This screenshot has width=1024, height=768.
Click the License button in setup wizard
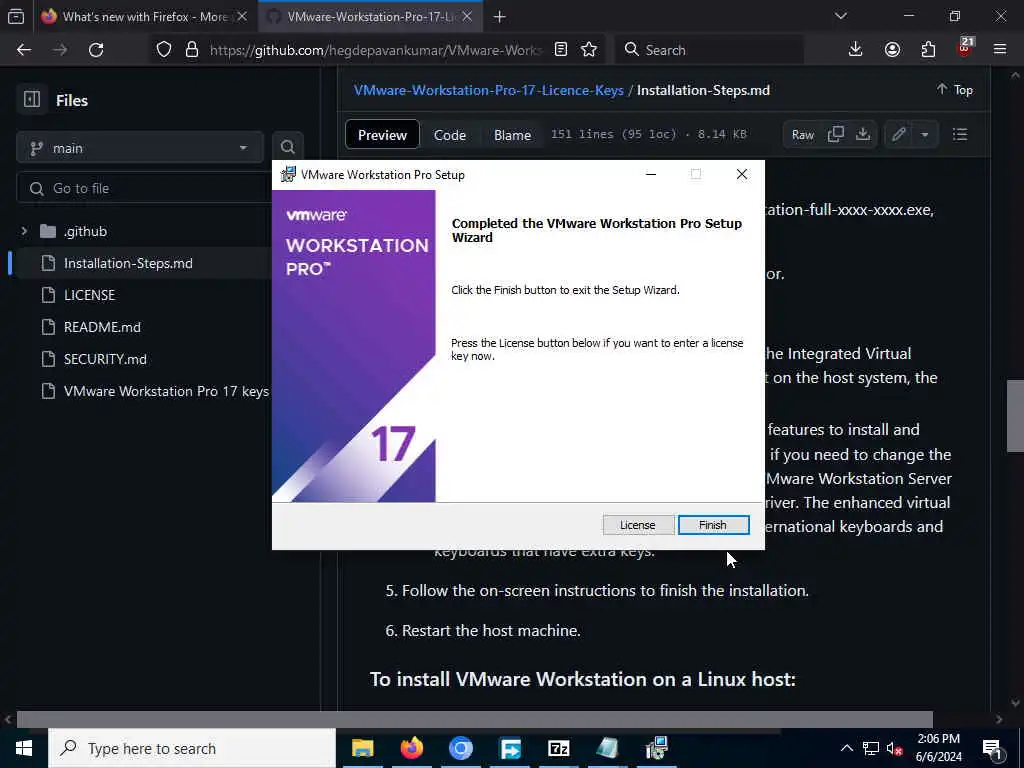tap(637, 524)
